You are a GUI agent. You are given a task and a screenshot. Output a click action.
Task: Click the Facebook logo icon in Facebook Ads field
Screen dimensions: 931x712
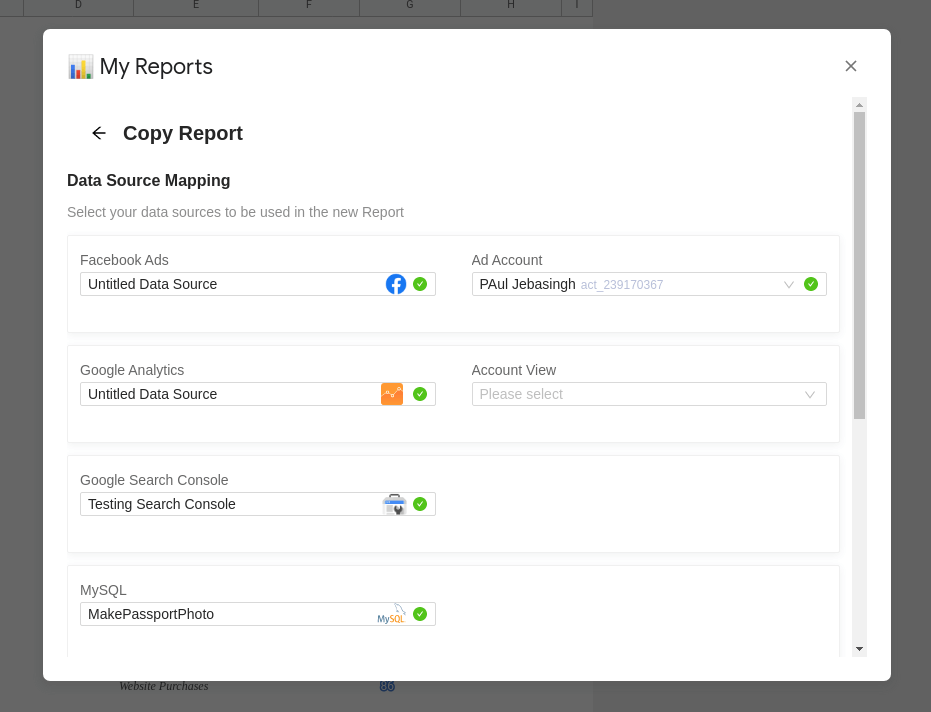pyautogui.click(x=396, y=284)
